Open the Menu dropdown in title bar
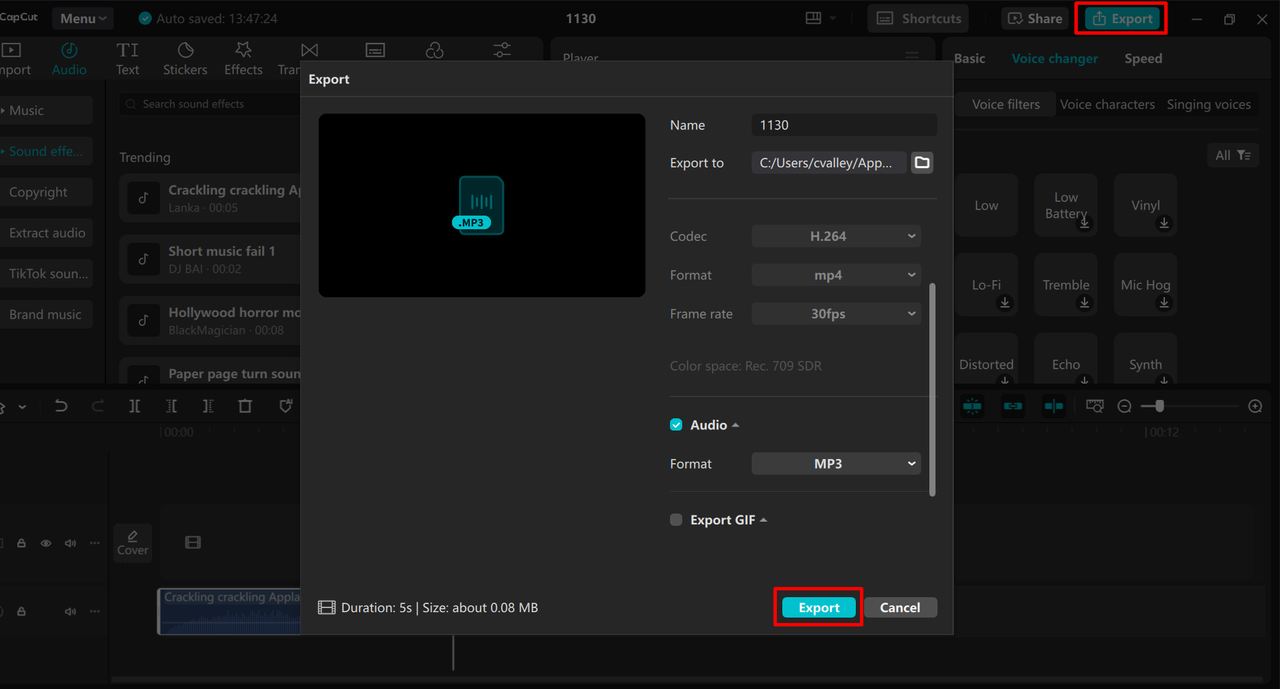 point(82,18)
